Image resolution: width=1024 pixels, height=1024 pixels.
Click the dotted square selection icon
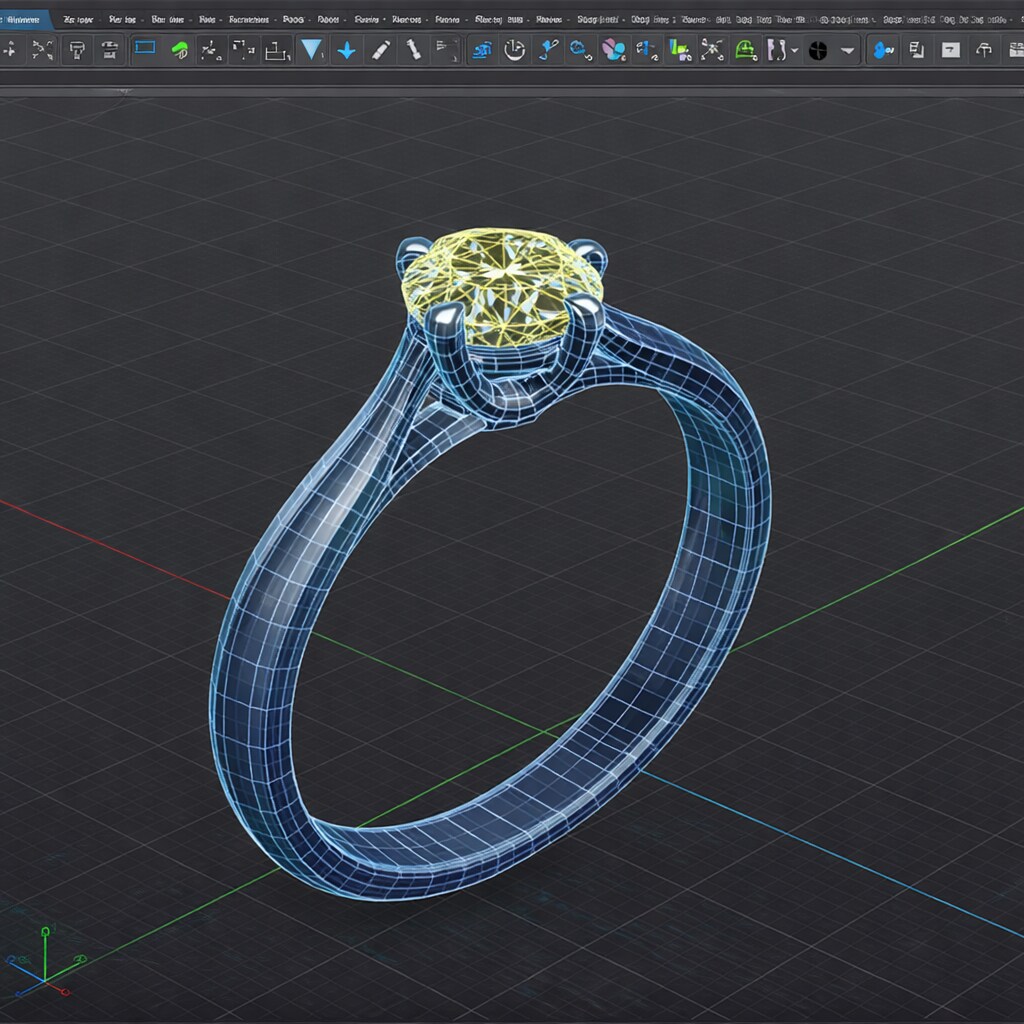click(243, 50)
